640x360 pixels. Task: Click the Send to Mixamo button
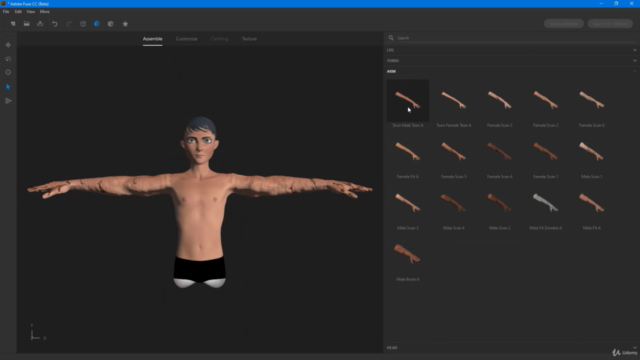coord(564,24)
